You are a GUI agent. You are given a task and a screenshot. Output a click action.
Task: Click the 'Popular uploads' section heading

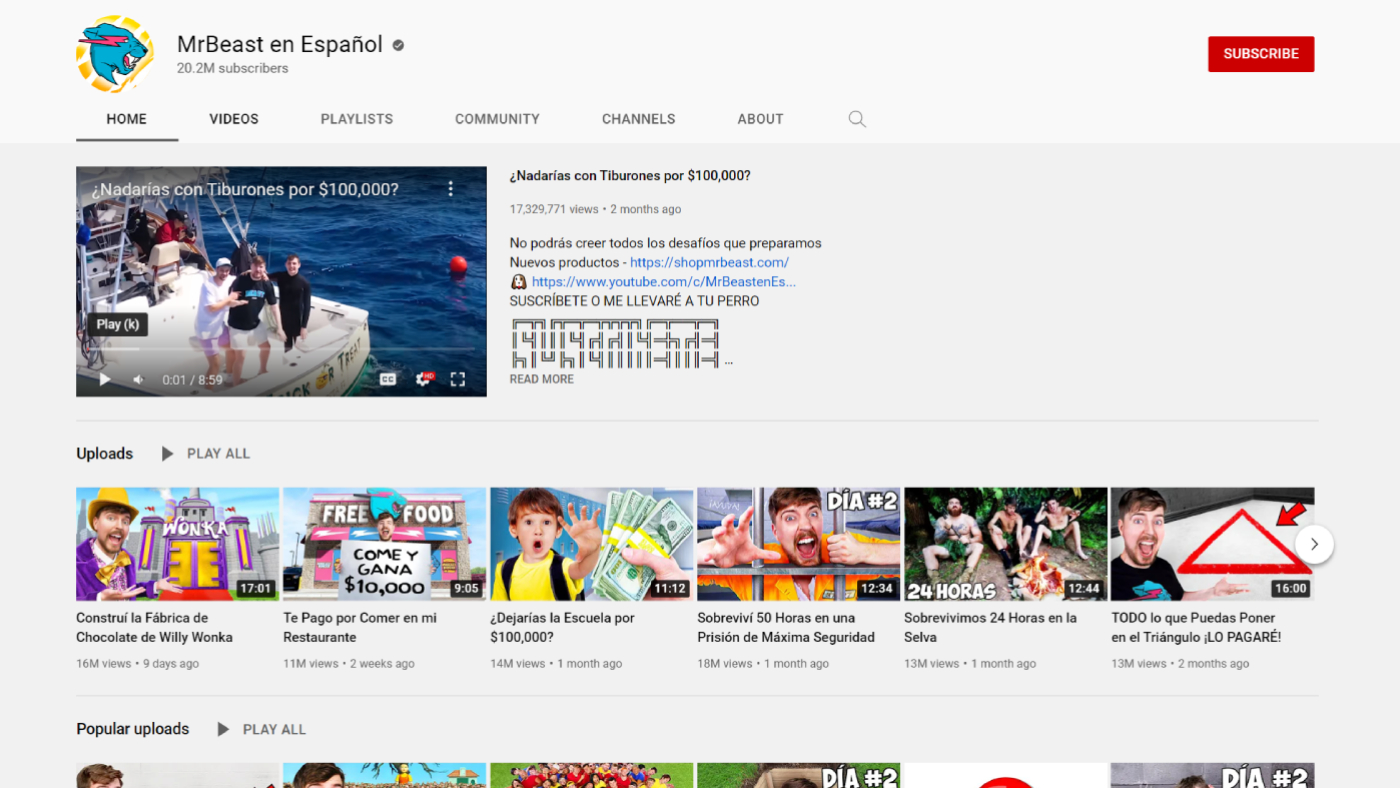(x=133, y=730)
